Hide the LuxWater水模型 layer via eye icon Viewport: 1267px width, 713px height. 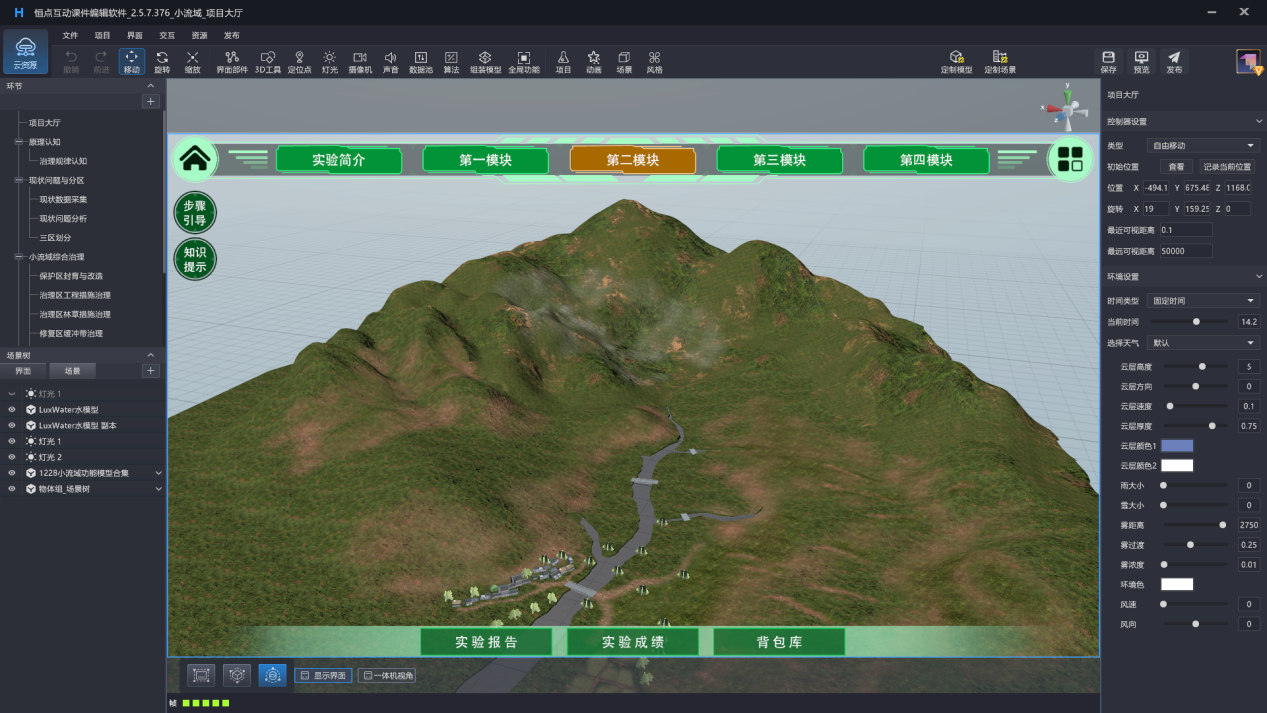12,410
